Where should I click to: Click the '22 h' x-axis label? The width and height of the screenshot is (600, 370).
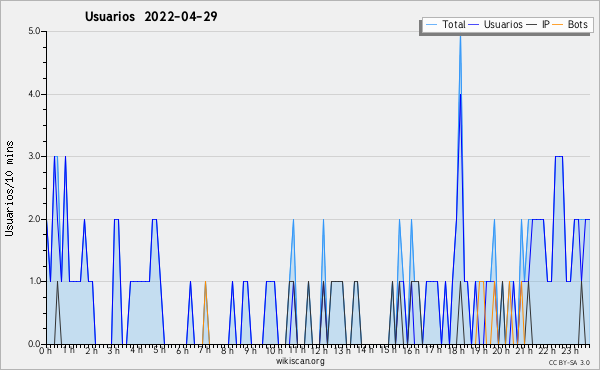click(x=547, y=350)
